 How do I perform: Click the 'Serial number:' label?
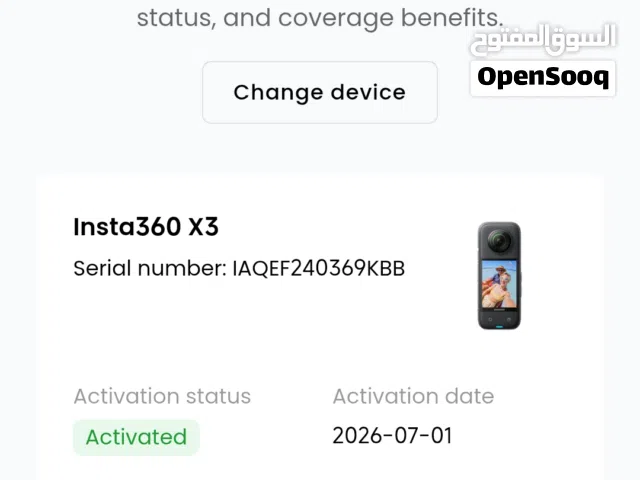pyautogui.click(x=150, y=269)
